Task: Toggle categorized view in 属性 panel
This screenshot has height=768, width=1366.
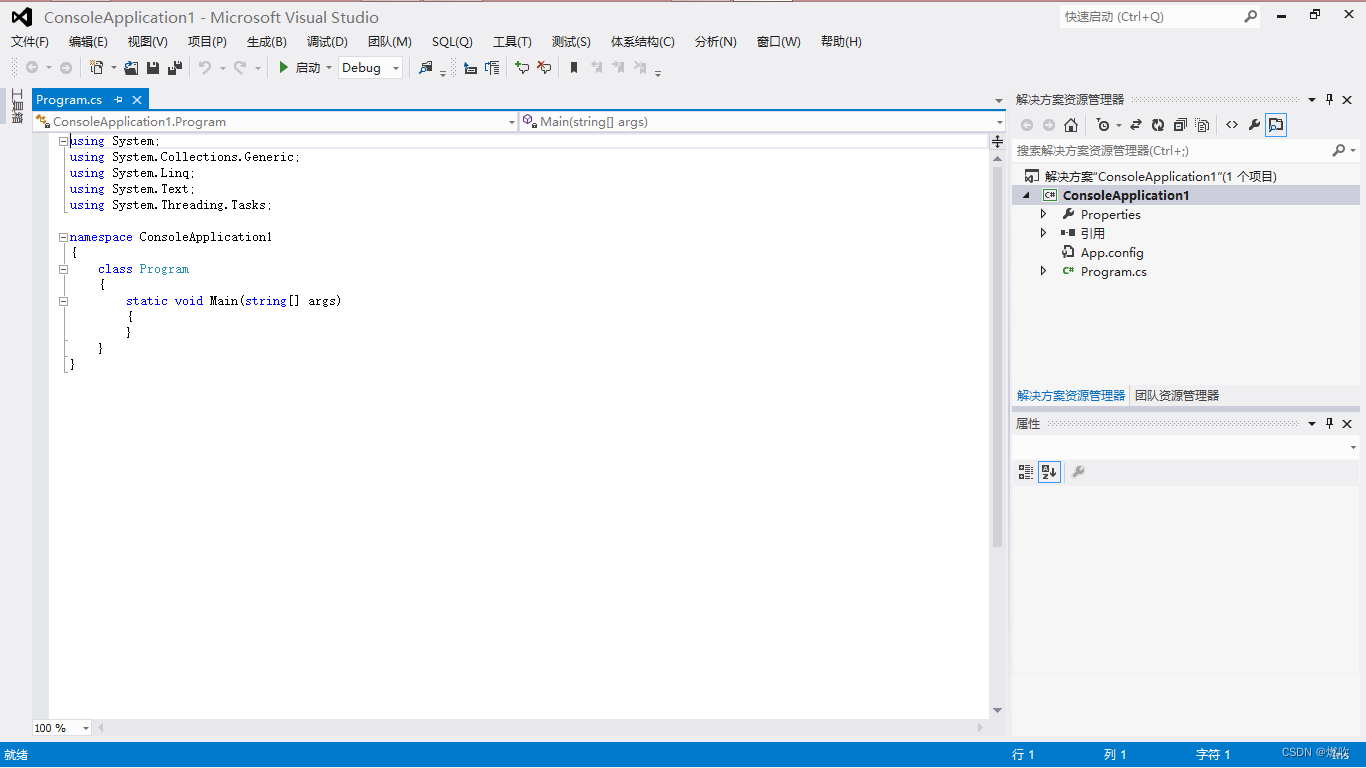Action: point(1026,472)
